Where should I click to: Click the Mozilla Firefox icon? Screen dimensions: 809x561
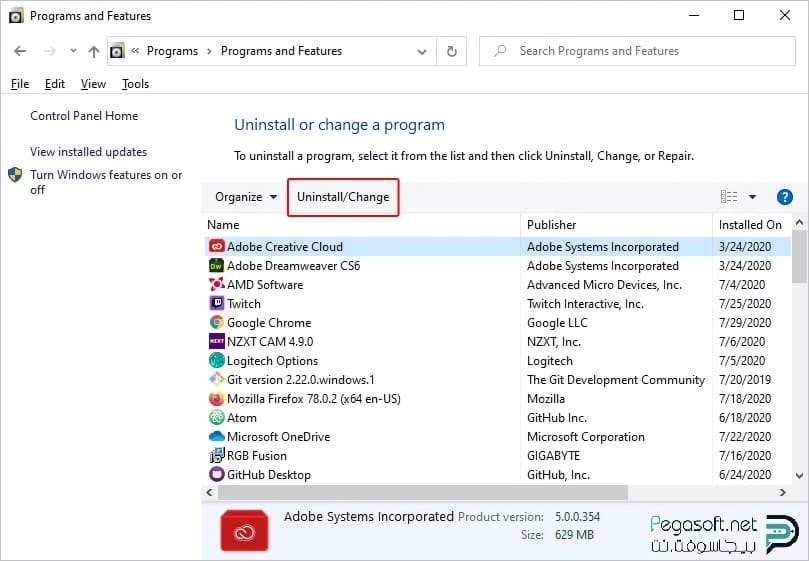216,399
